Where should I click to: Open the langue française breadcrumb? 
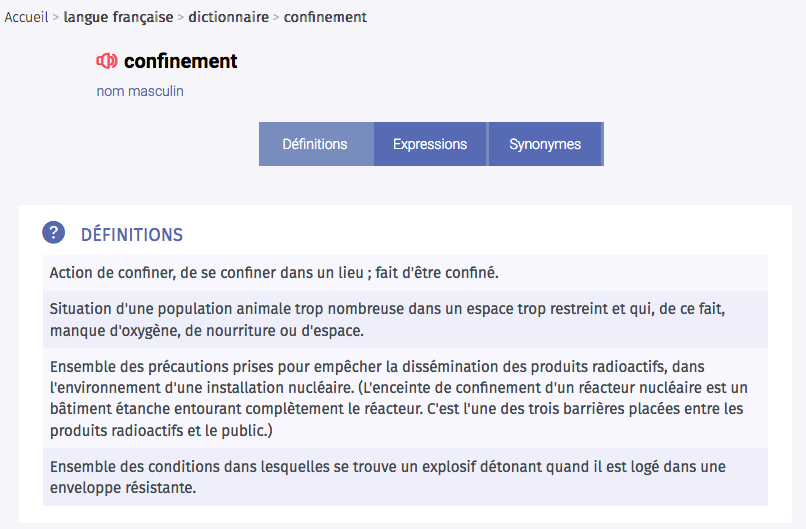pos(118,17)
